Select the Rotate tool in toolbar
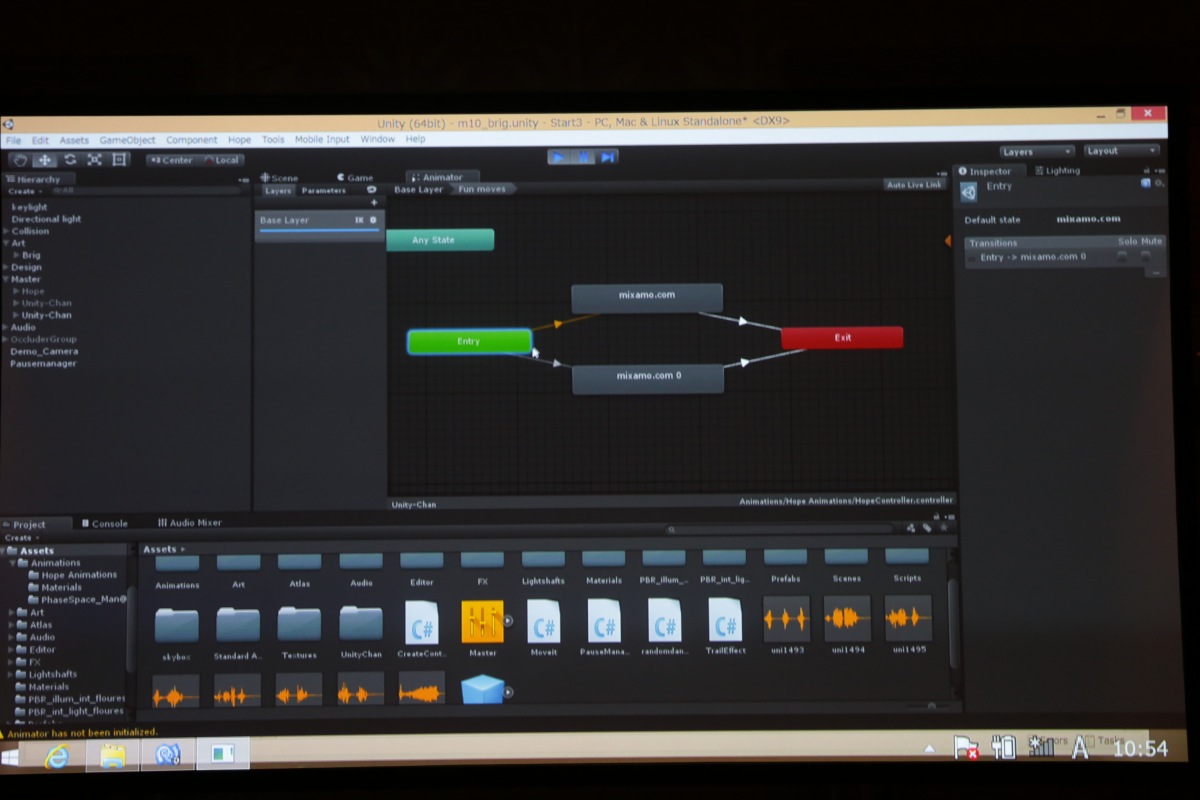Image resolution: width=1200 pixels, height=800 pixels. (70, 160)
